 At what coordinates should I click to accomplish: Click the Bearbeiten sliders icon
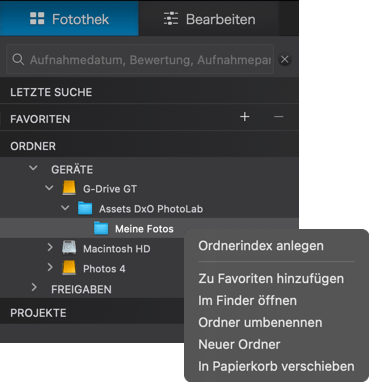coord(171,19)
